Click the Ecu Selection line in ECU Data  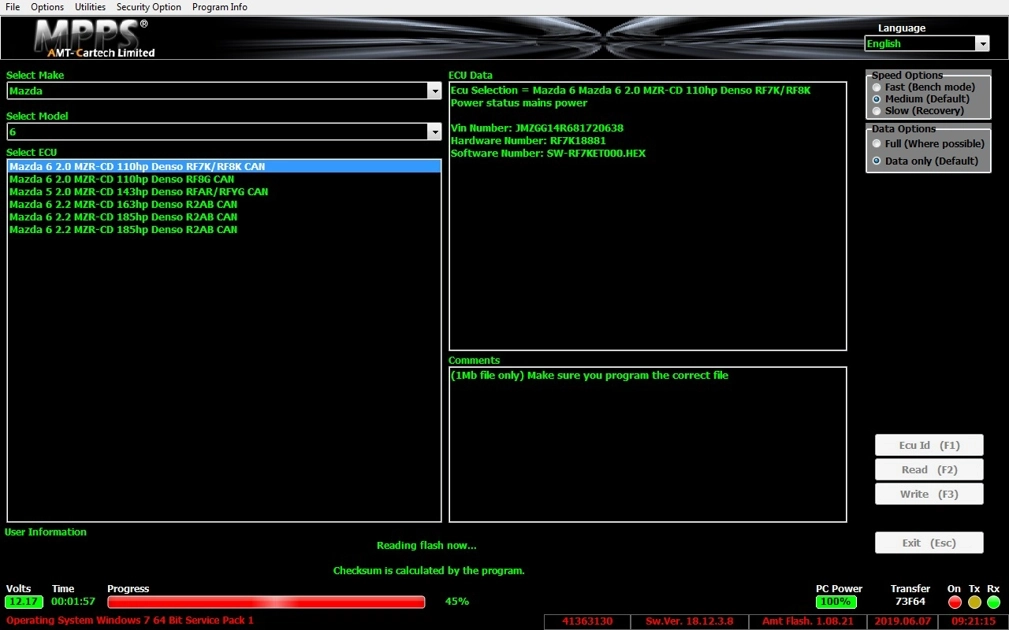coord(630,90)
